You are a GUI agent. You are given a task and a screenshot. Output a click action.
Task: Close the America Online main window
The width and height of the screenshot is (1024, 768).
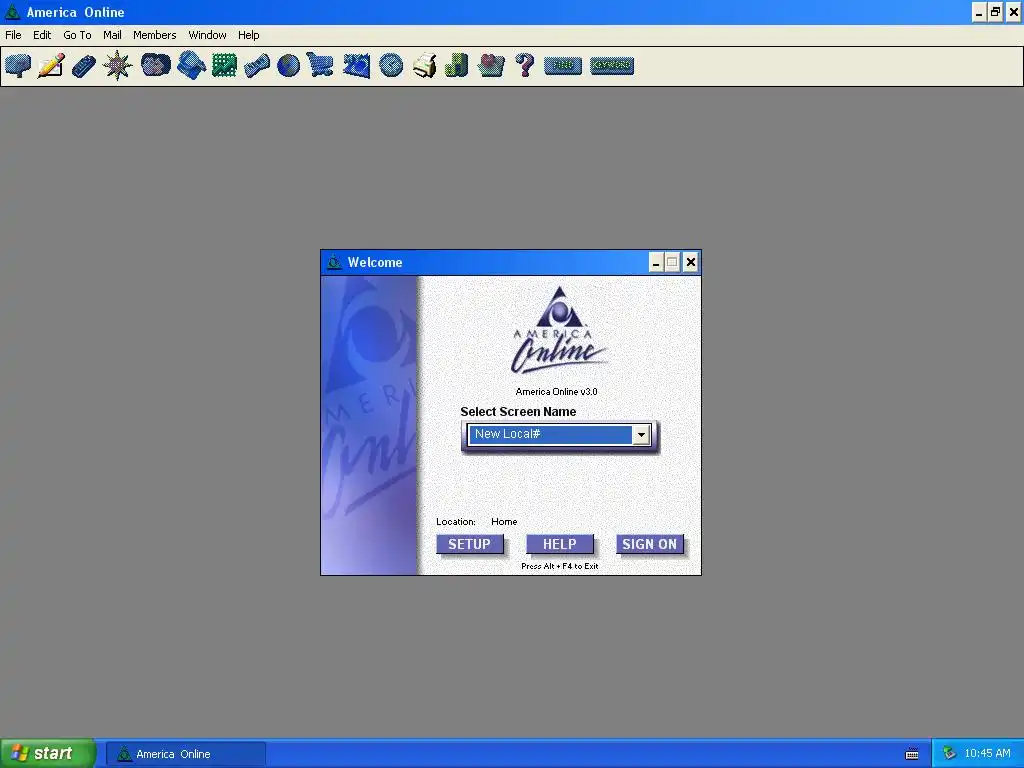[x=1014, y=12]
